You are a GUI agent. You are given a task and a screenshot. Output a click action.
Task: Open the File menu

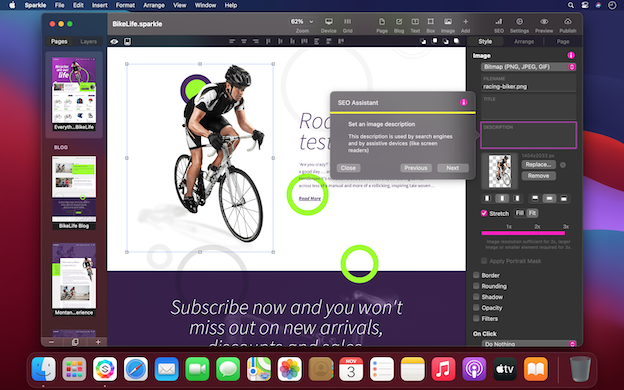point(59,5)
